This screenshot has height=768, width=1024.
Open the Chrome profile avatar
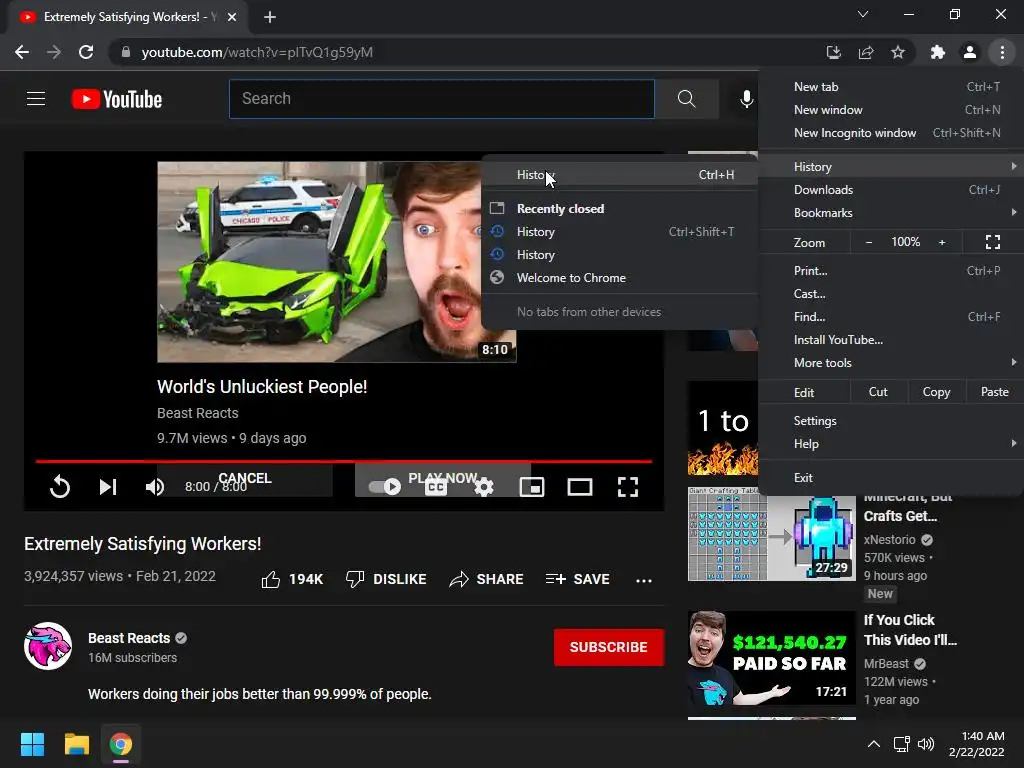coord(970,52)
